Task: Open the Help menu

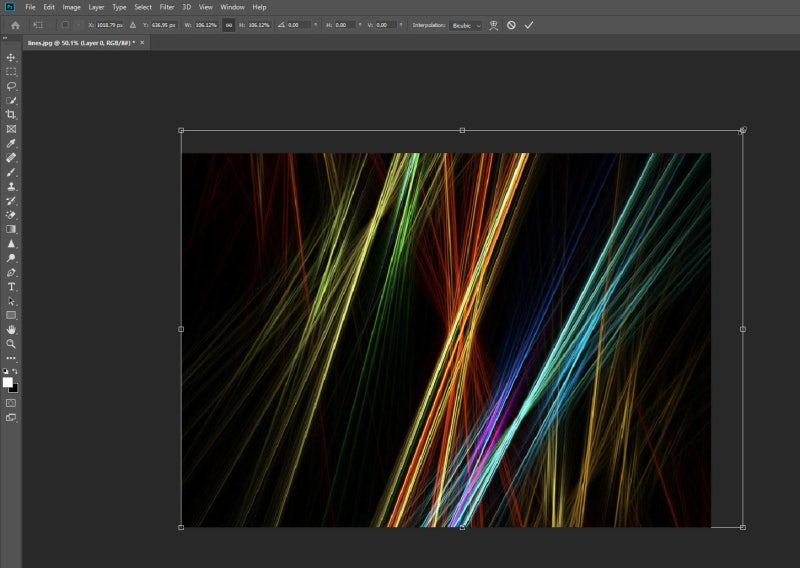Action: click(x=259, y=7)
